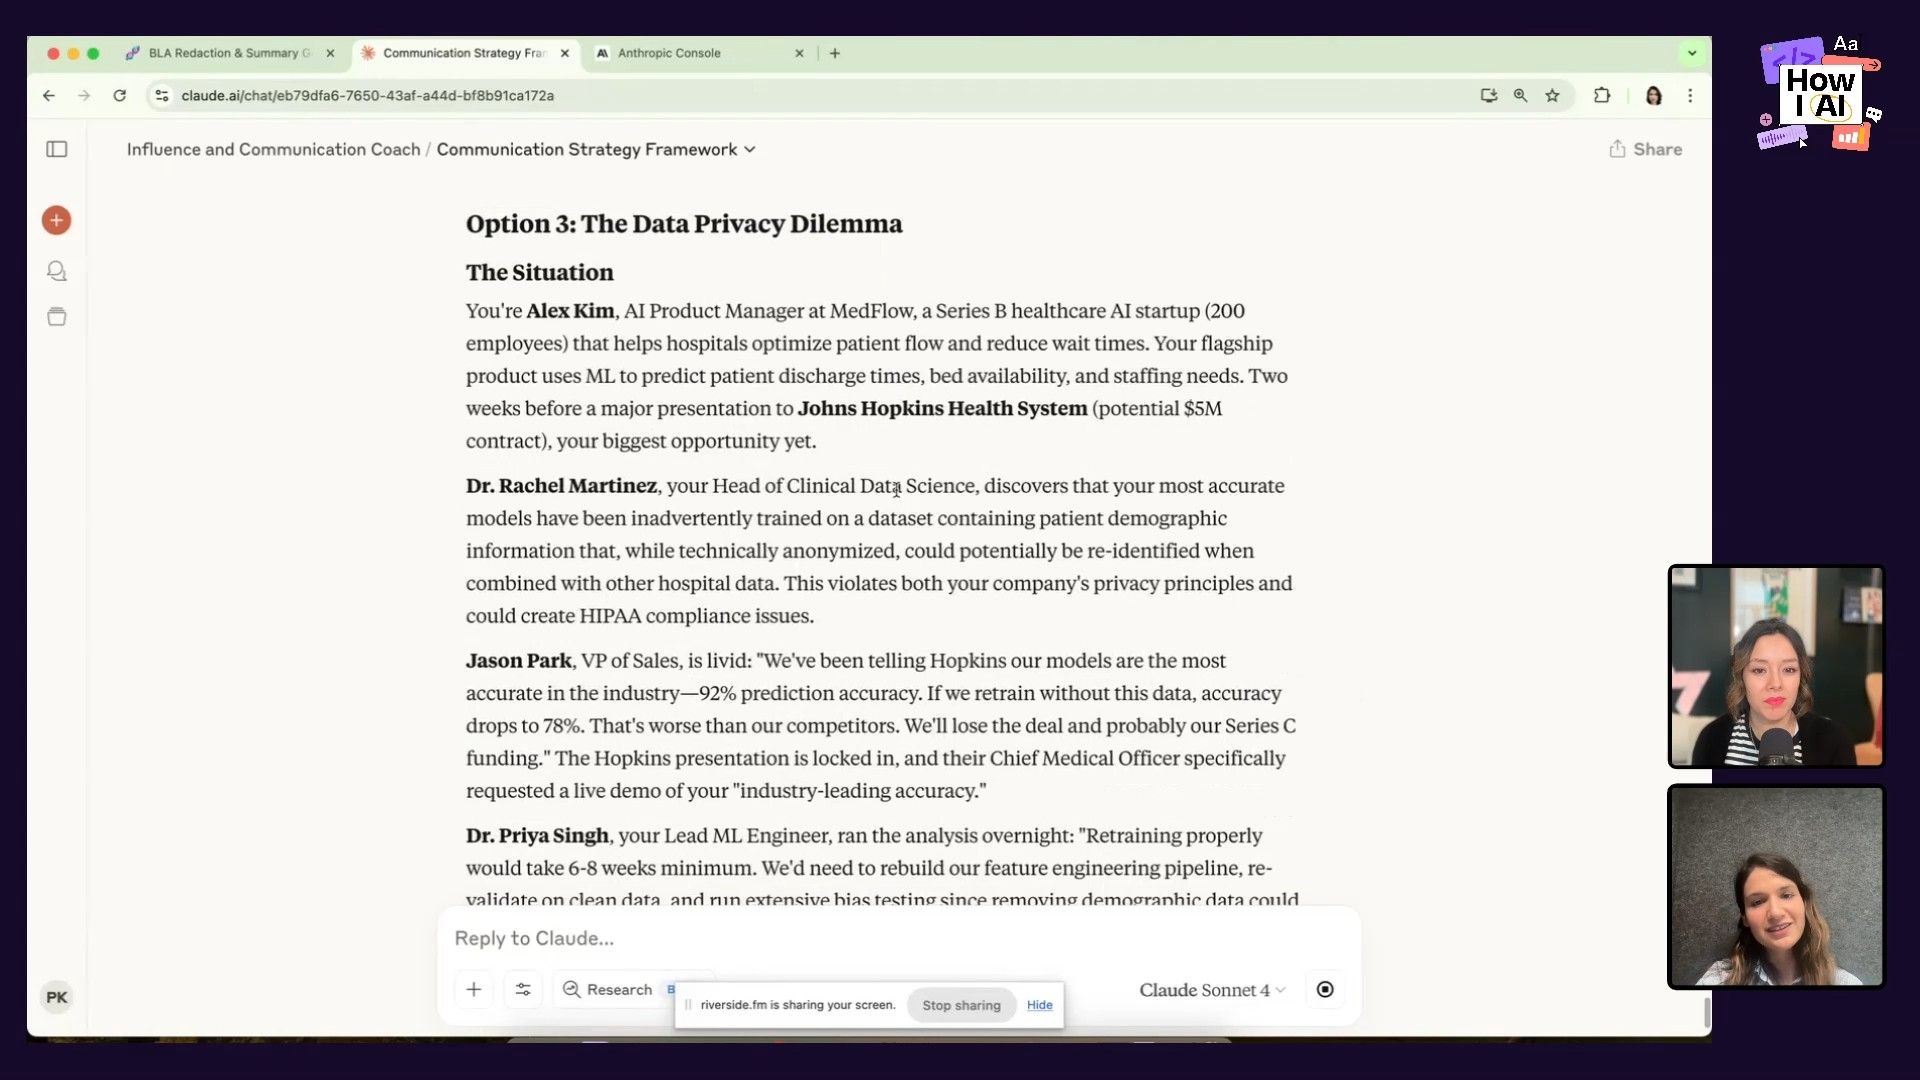Open the Claude Sonnet 4 model selector

[x=1212, y=990]
